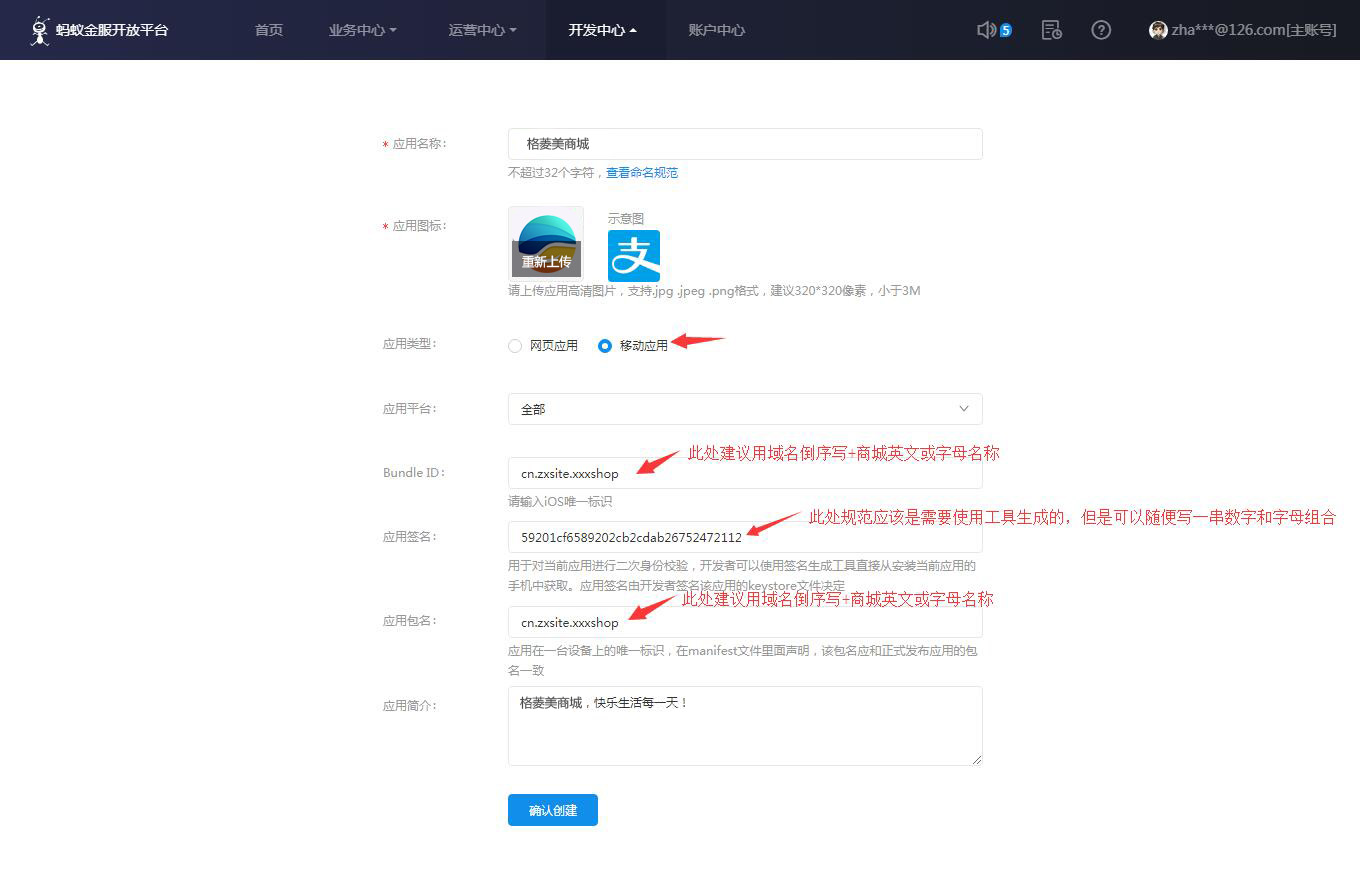Focus the 应用包名 input field
The height and width of the screenshot is (884, 1360).
pyautogui.click(x=745, y=622)
